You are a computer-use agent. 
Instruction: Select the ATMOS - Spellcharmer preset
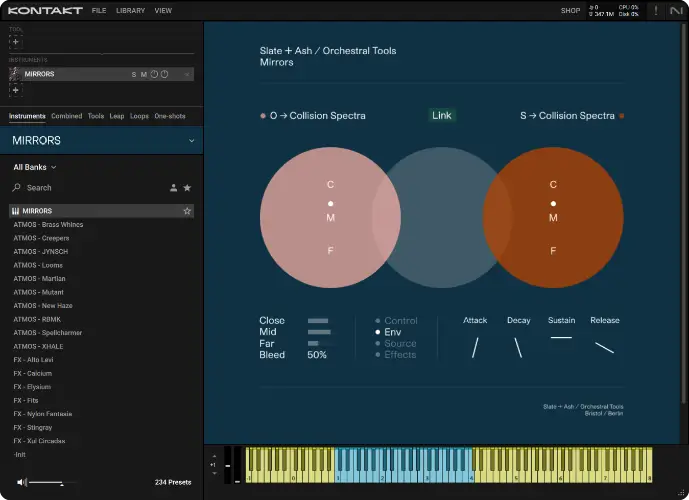click(x=48, y=333)
